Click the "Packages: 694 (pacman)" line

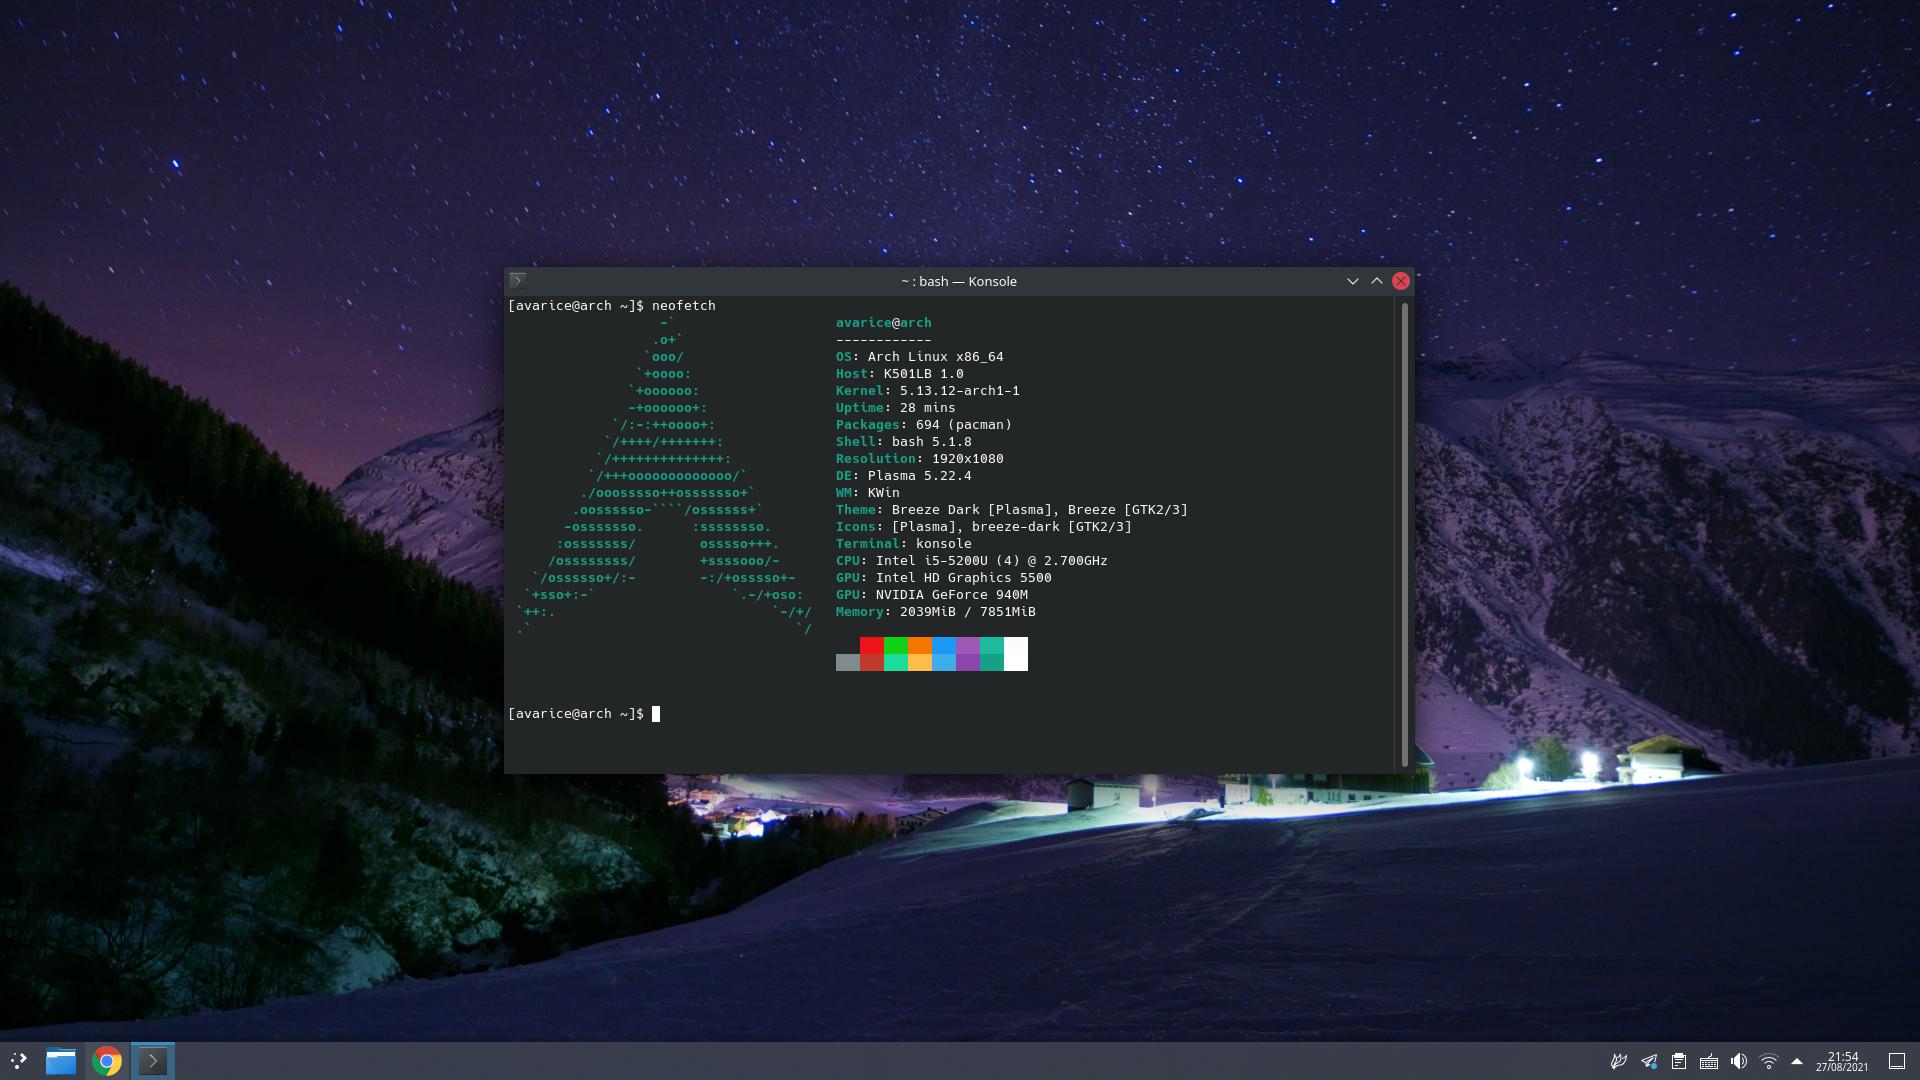coord(924,425)
